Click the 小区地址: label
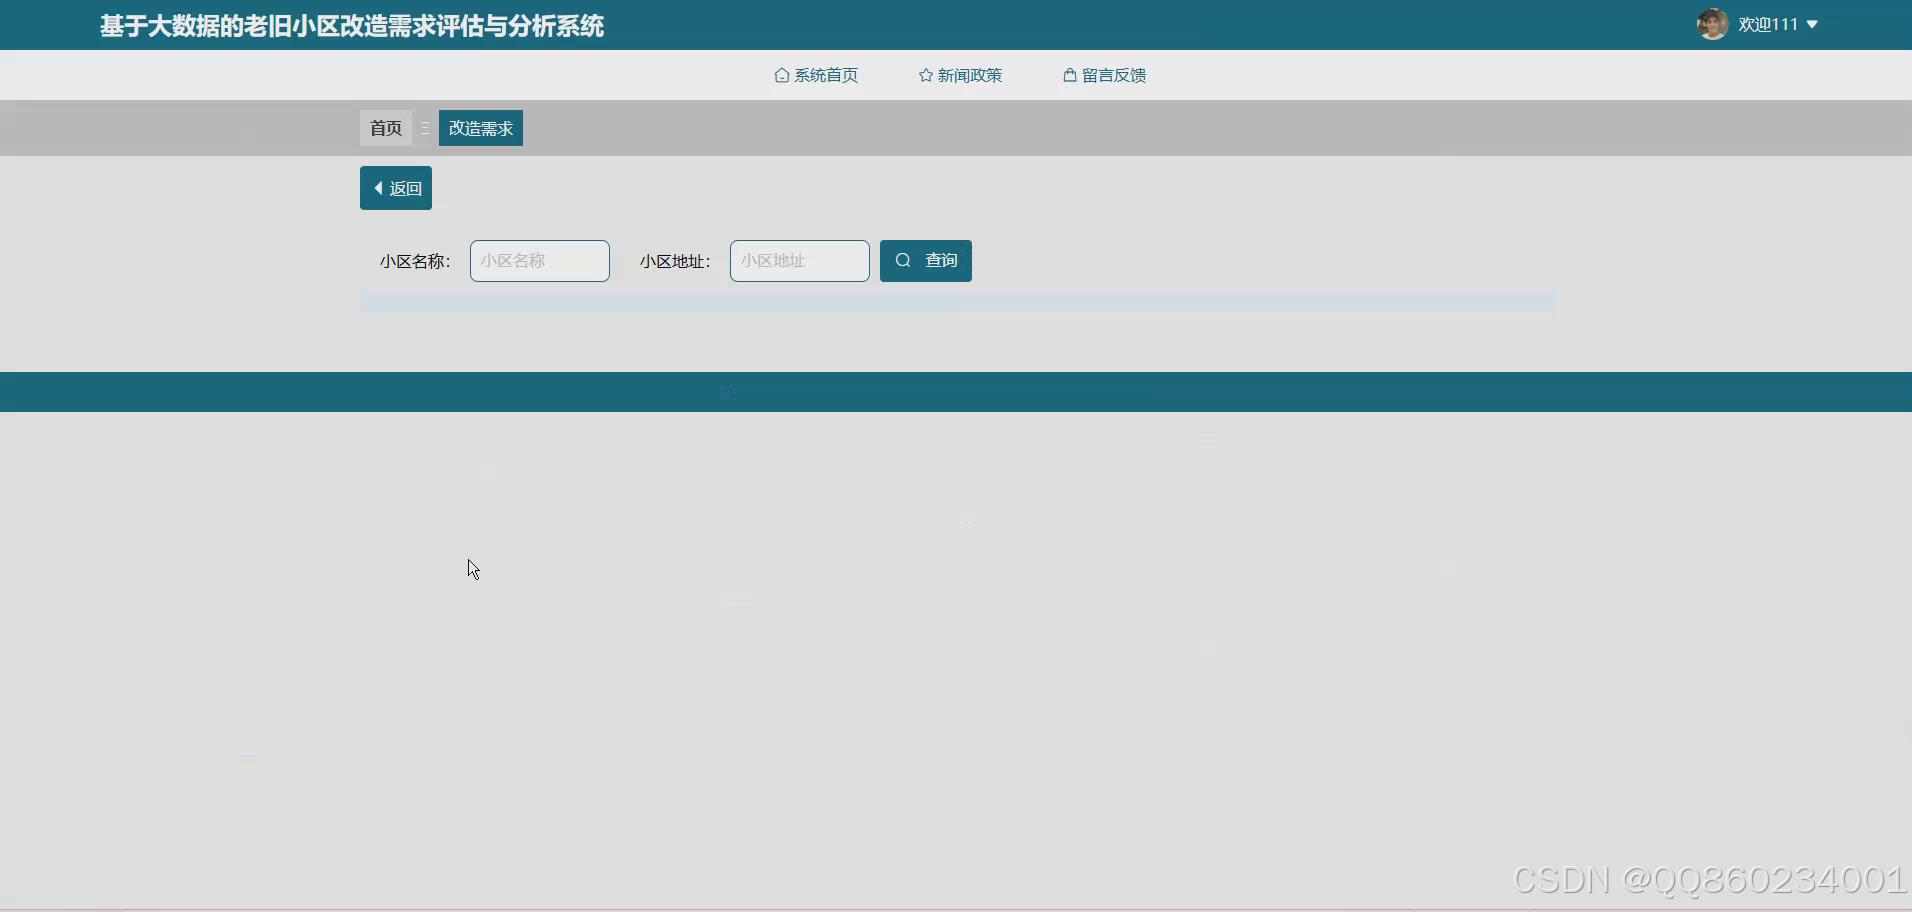Viewport: 1912px width, 912px height. [x=675, y=261]
